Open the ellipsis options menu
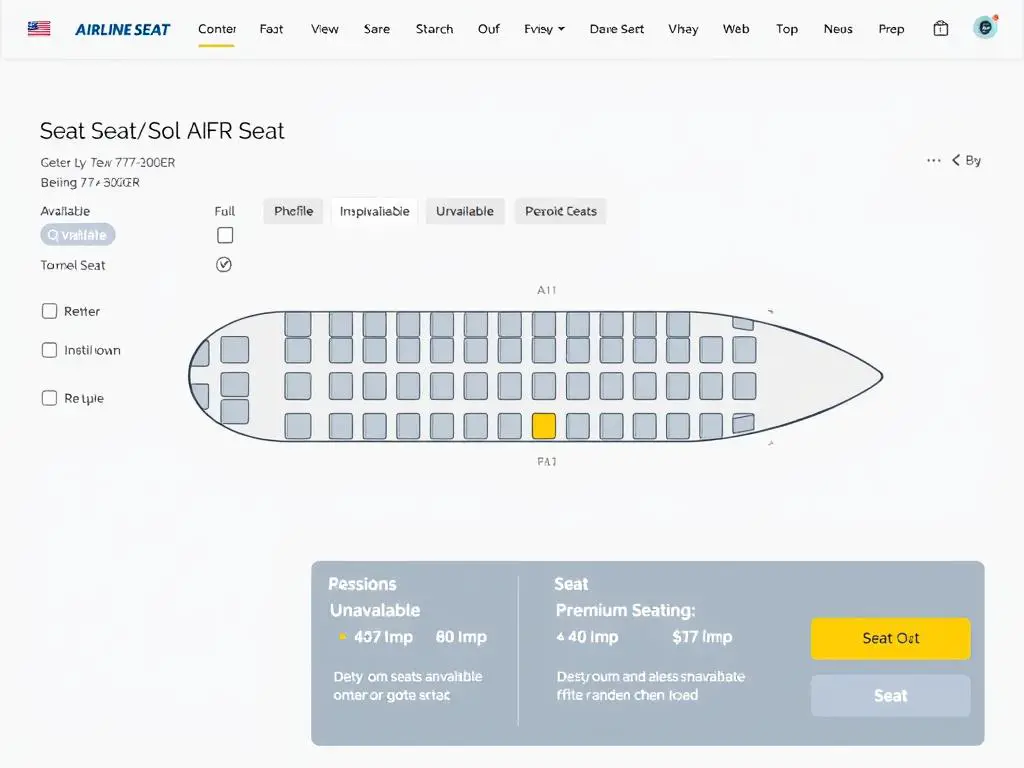This screenshot has height=768, width=1024. pos(934,159)
